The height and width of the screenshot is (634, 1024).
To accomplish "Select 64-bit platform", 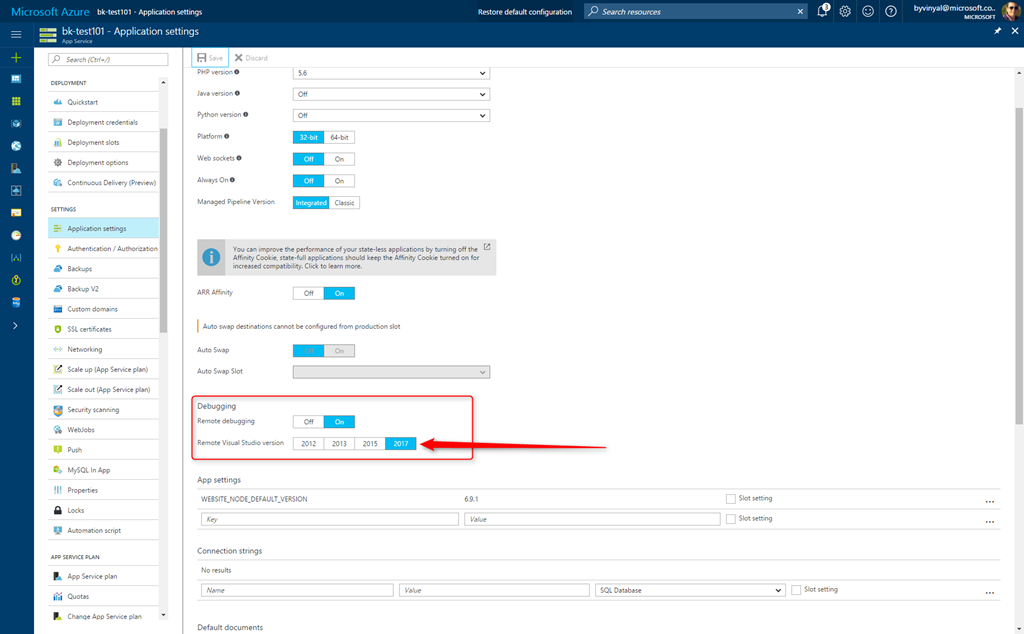I will tap(339, 137).
